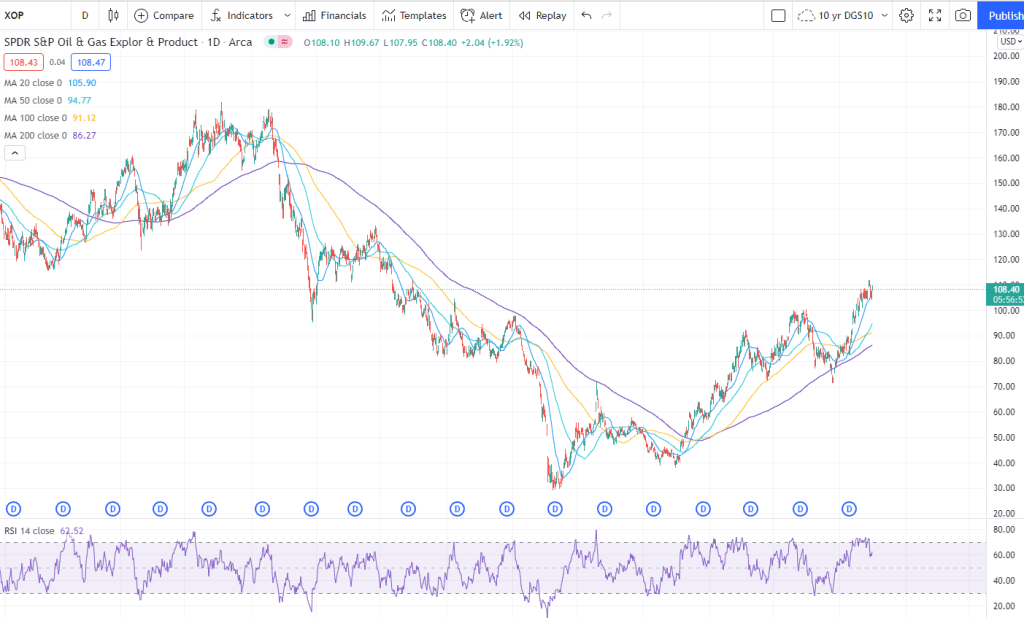This screenshot has width=1024, height=618.
Task: Open the Financials menu
Action: 335,16
